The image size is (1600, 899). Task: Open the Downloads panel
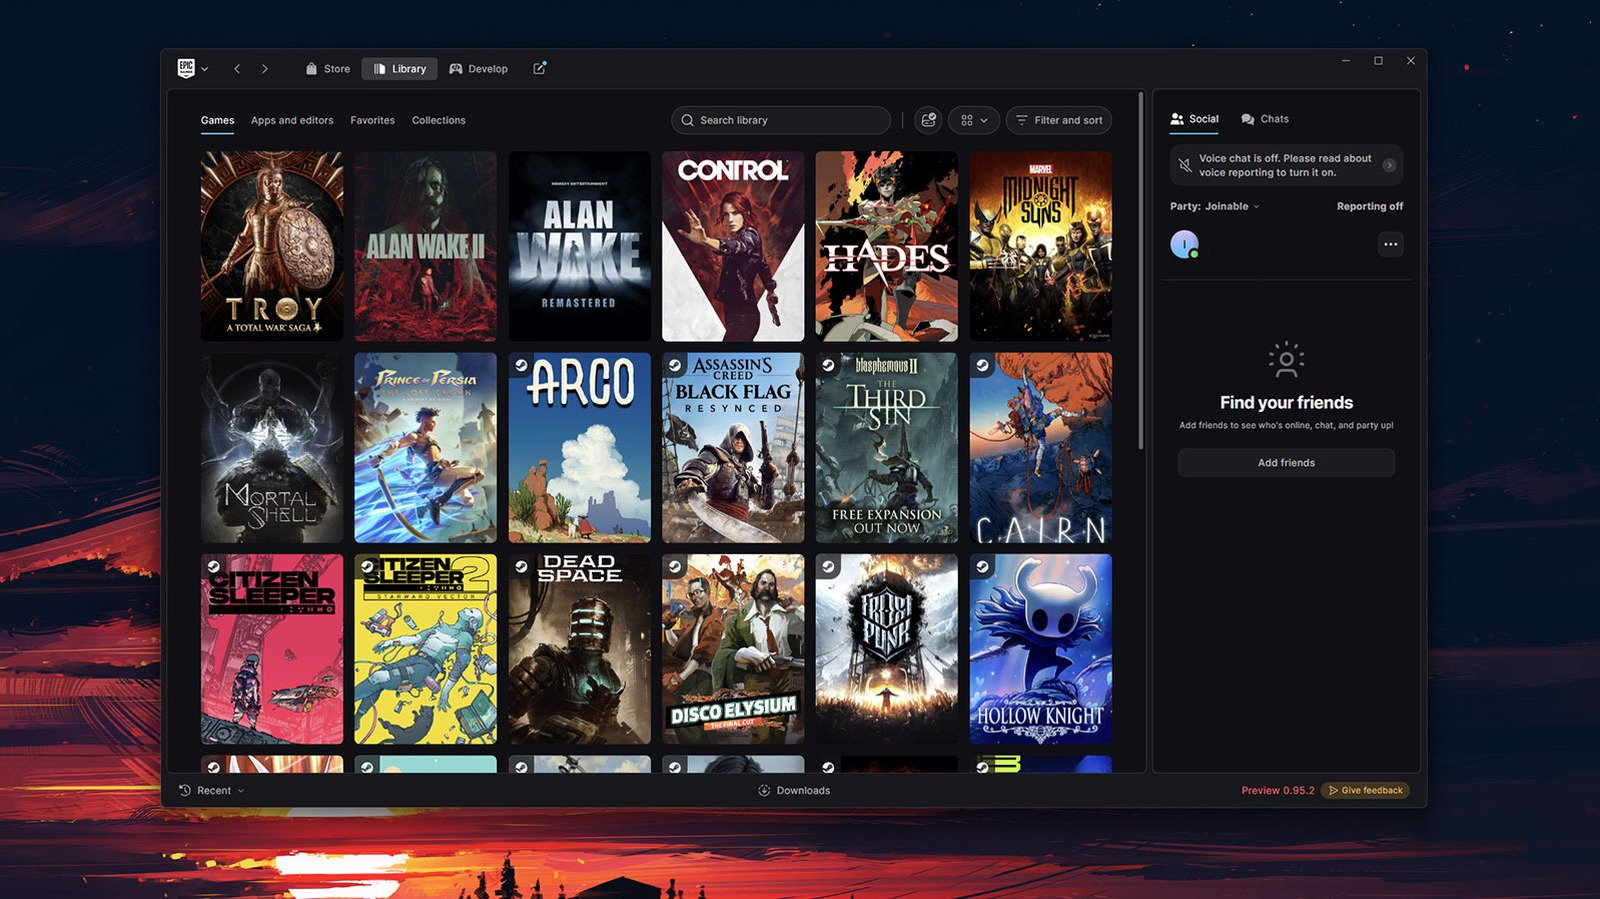(x=794, y=790)
